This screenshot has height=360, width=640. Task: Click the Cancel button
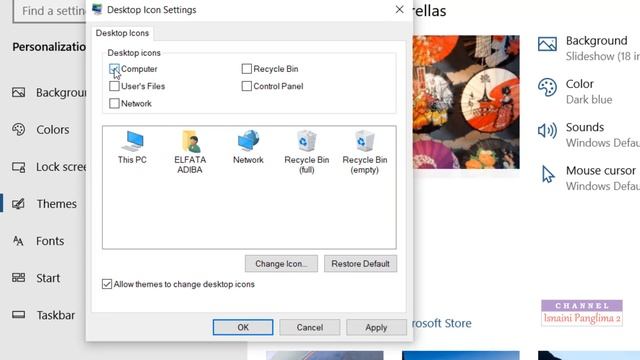(310, 327)
